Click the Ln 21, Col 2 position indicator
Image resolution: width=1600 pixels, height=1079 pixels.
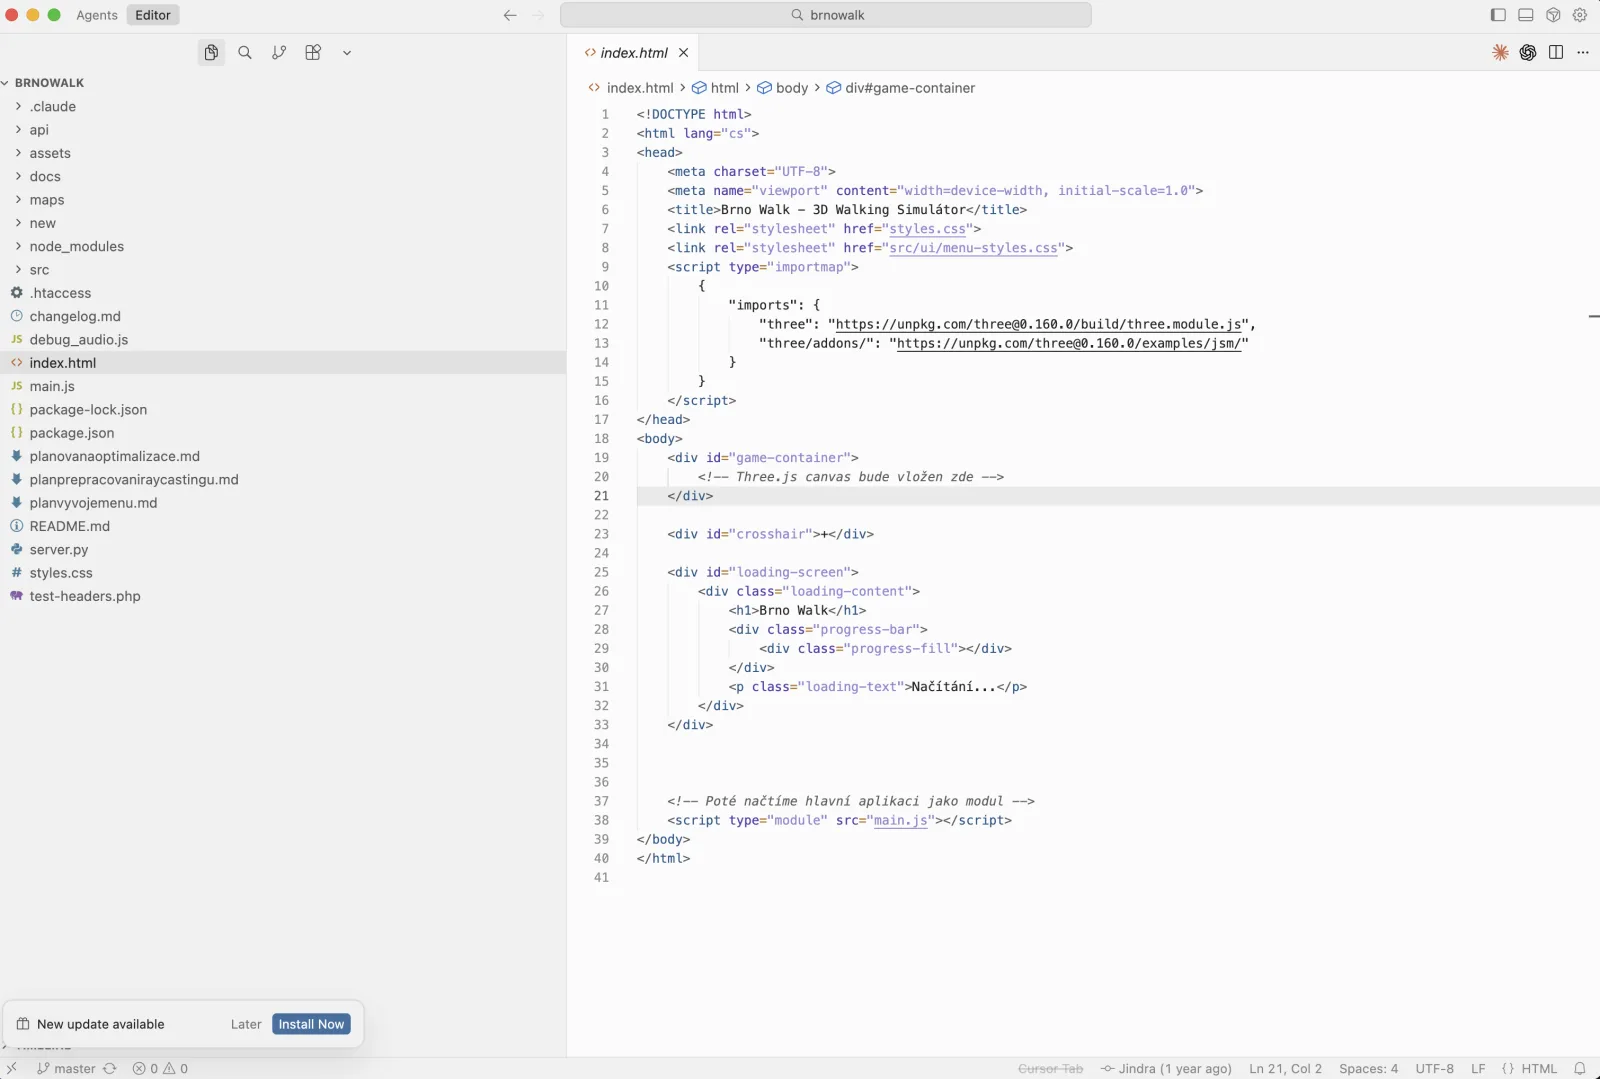1286,1069
